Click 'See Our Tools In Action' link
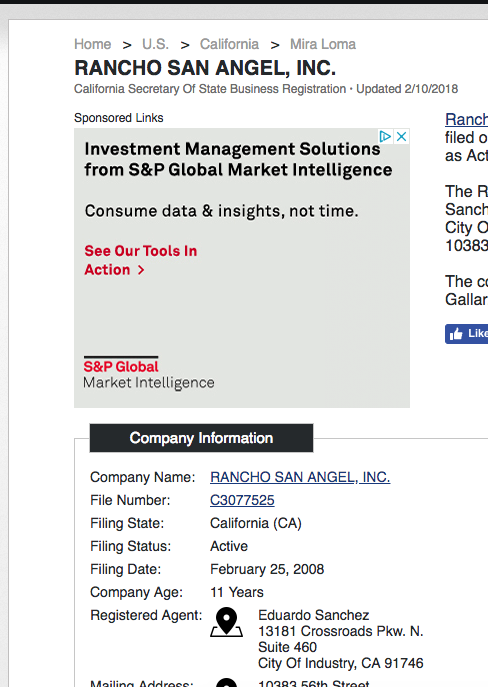 141,260
